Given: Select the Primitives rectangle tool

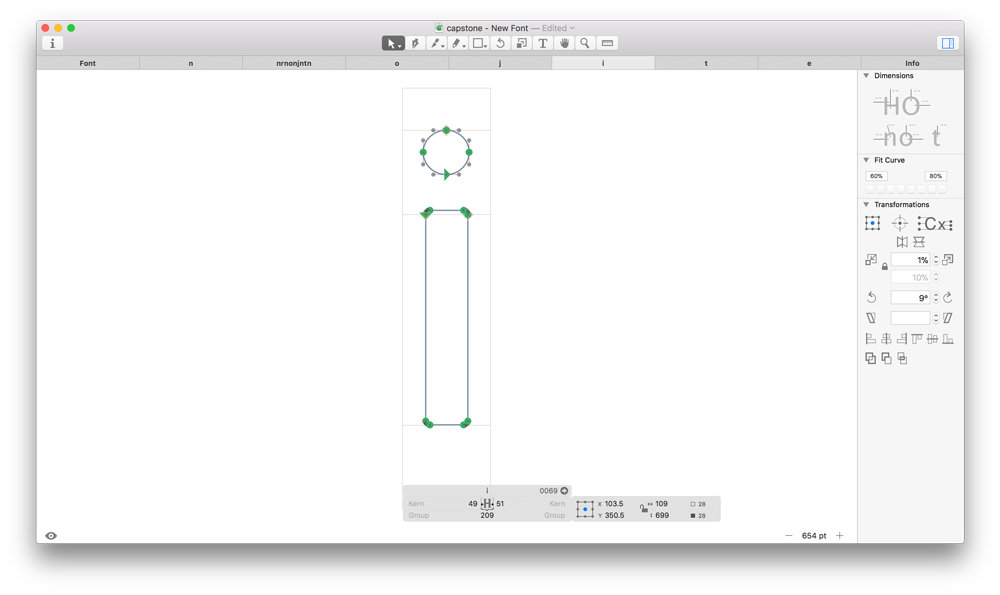Looking at the screenshot, I should click(x=478, y=43).
